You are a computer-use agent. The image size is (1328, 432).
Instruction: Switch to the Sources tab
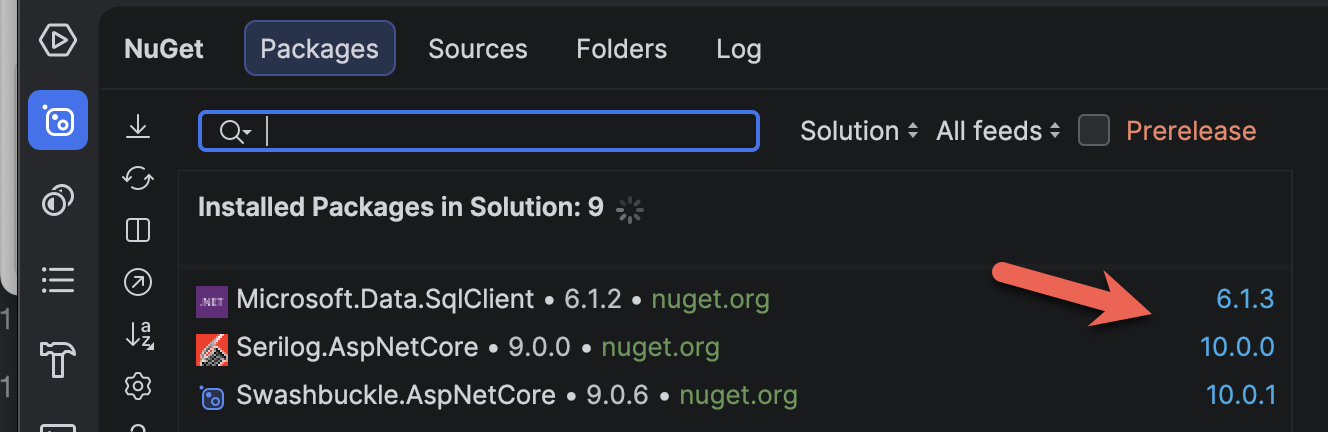[477, 49]
